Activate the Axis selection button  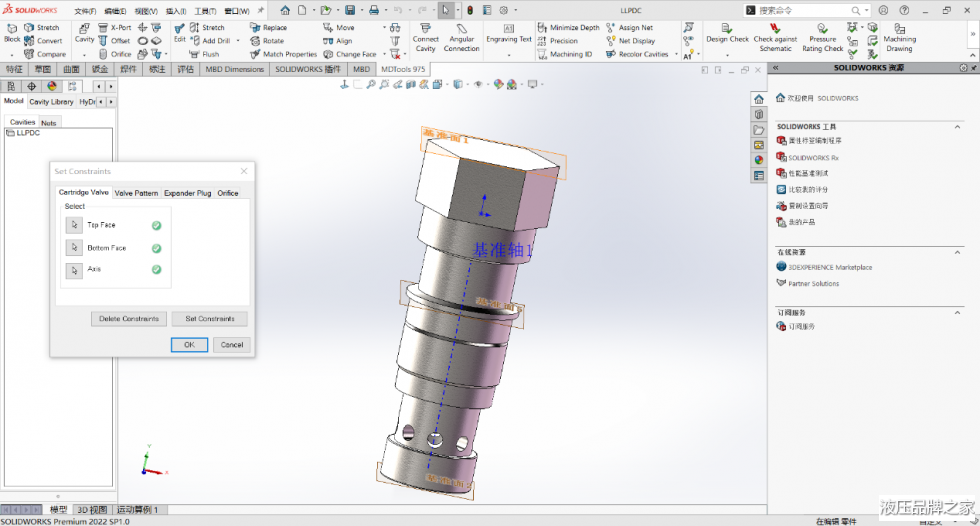74,270
